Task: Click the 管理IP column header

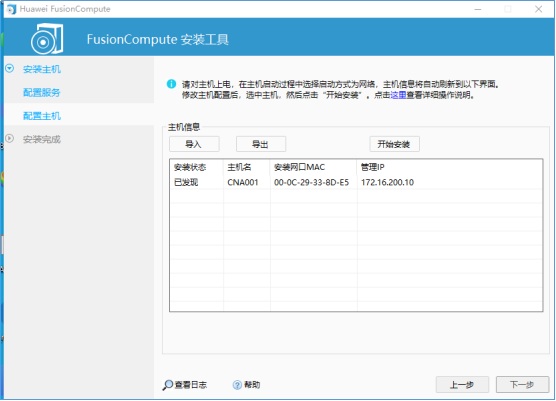Action: pos(450,167)
